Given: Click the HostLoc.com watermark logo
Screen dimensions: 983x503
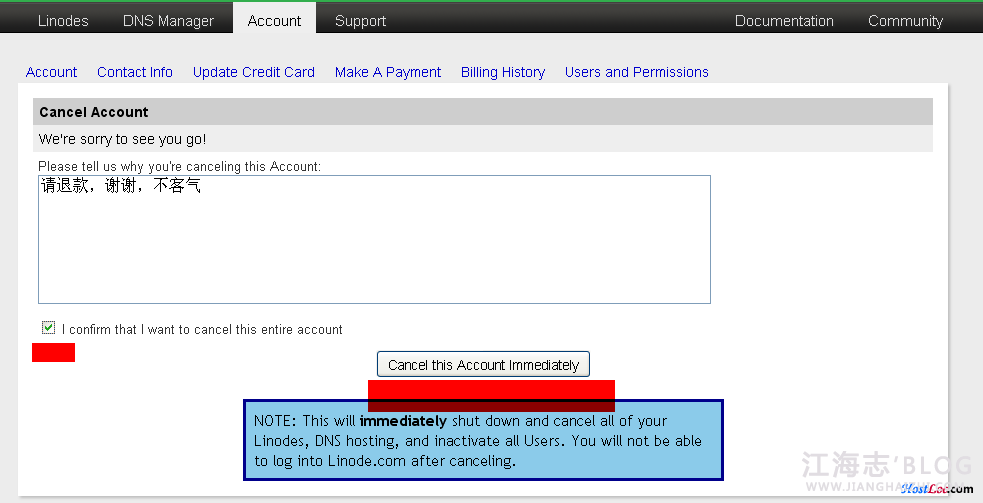Looking at the screenshot, I should click(935, 489).
